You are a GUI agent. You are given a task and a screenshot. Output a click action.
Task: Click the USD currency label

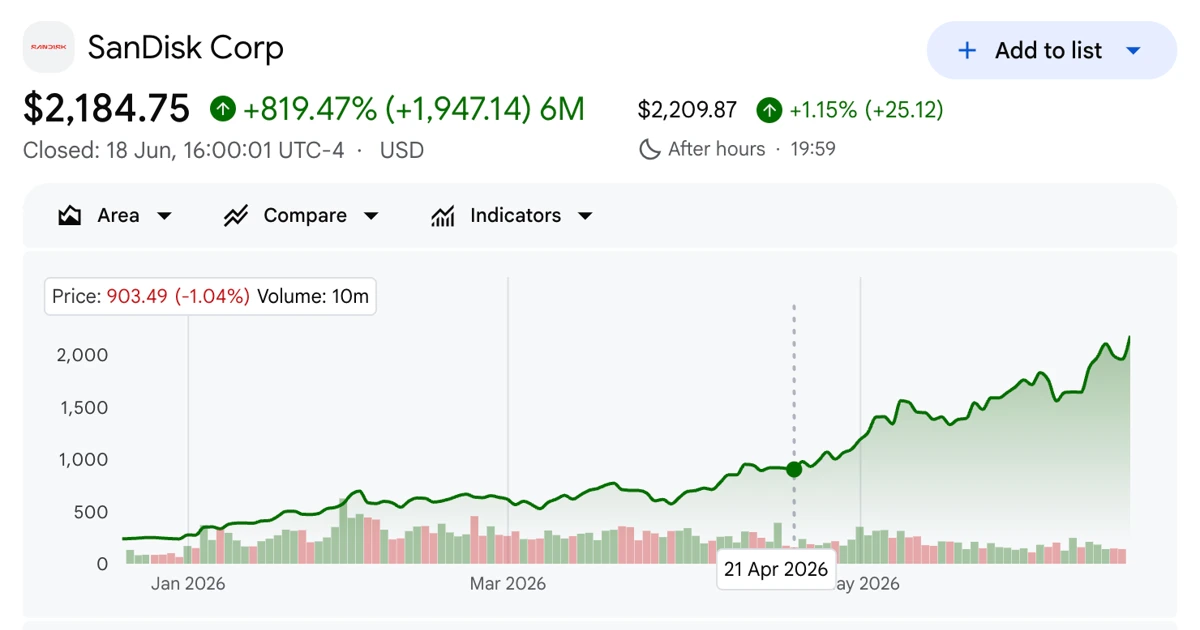coord(402,150)
